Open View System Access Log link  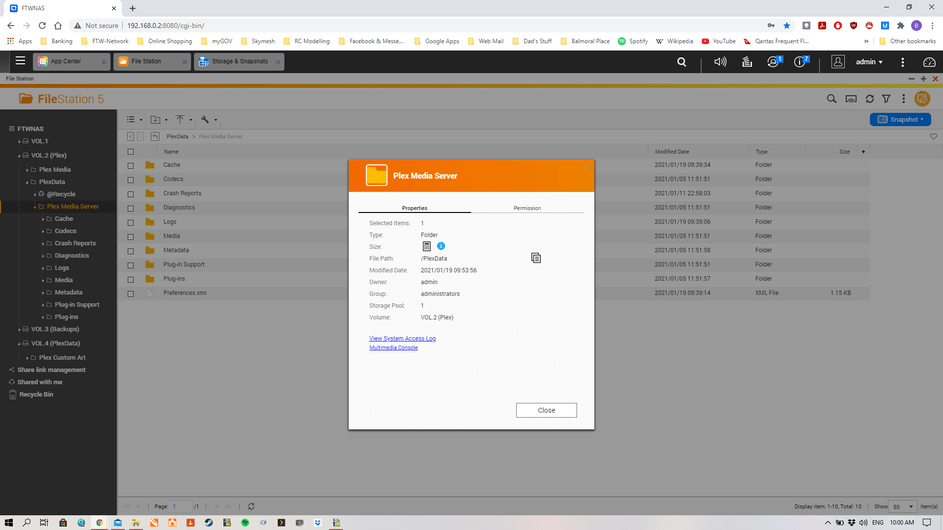[x=402, y=339]
